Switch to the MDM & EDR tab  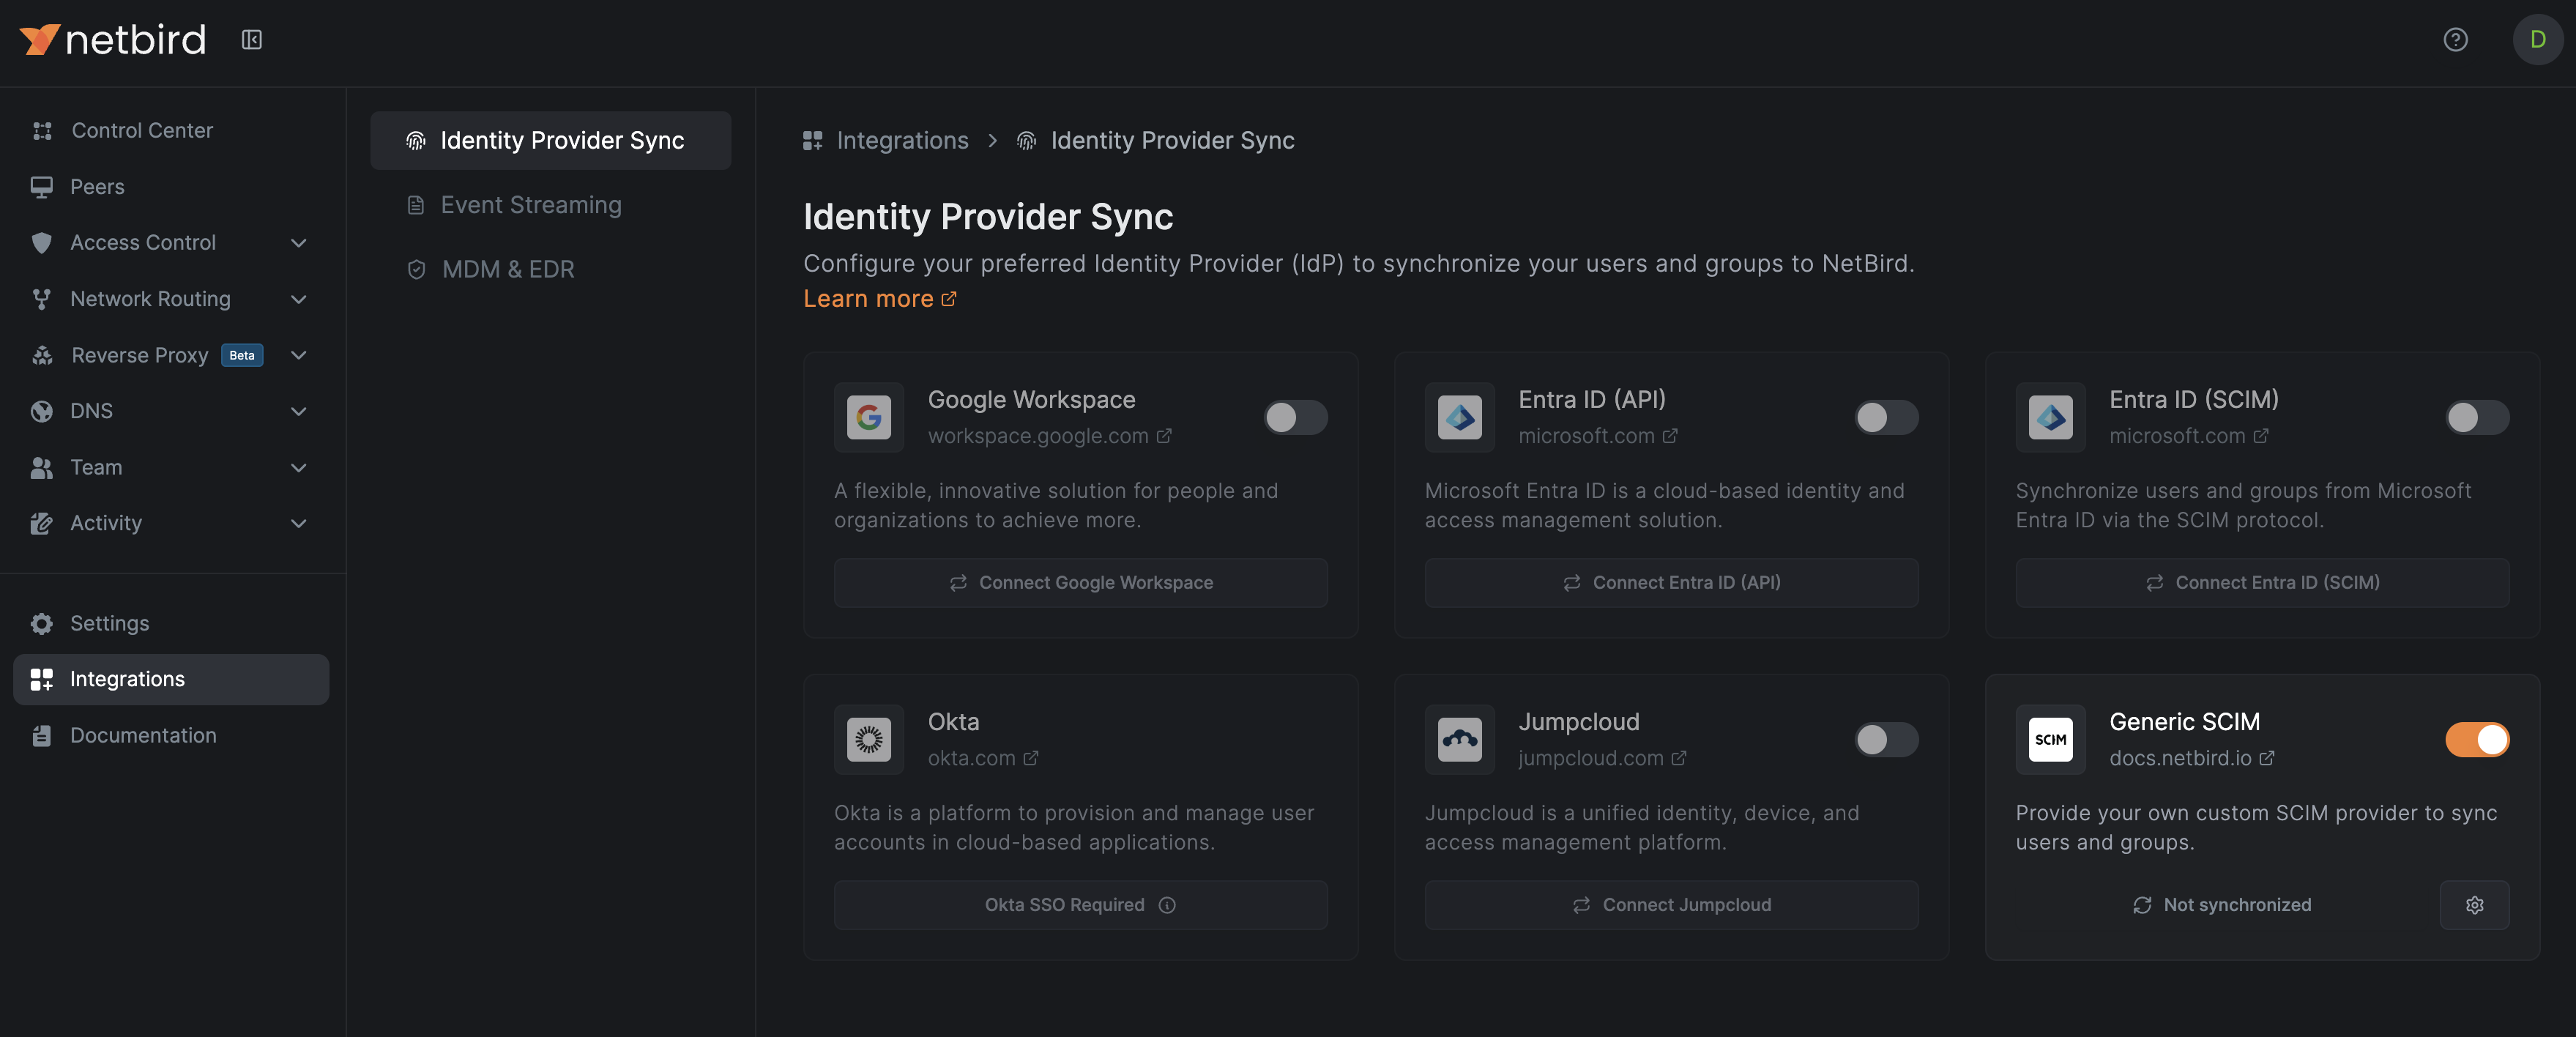tap(550, 269)
